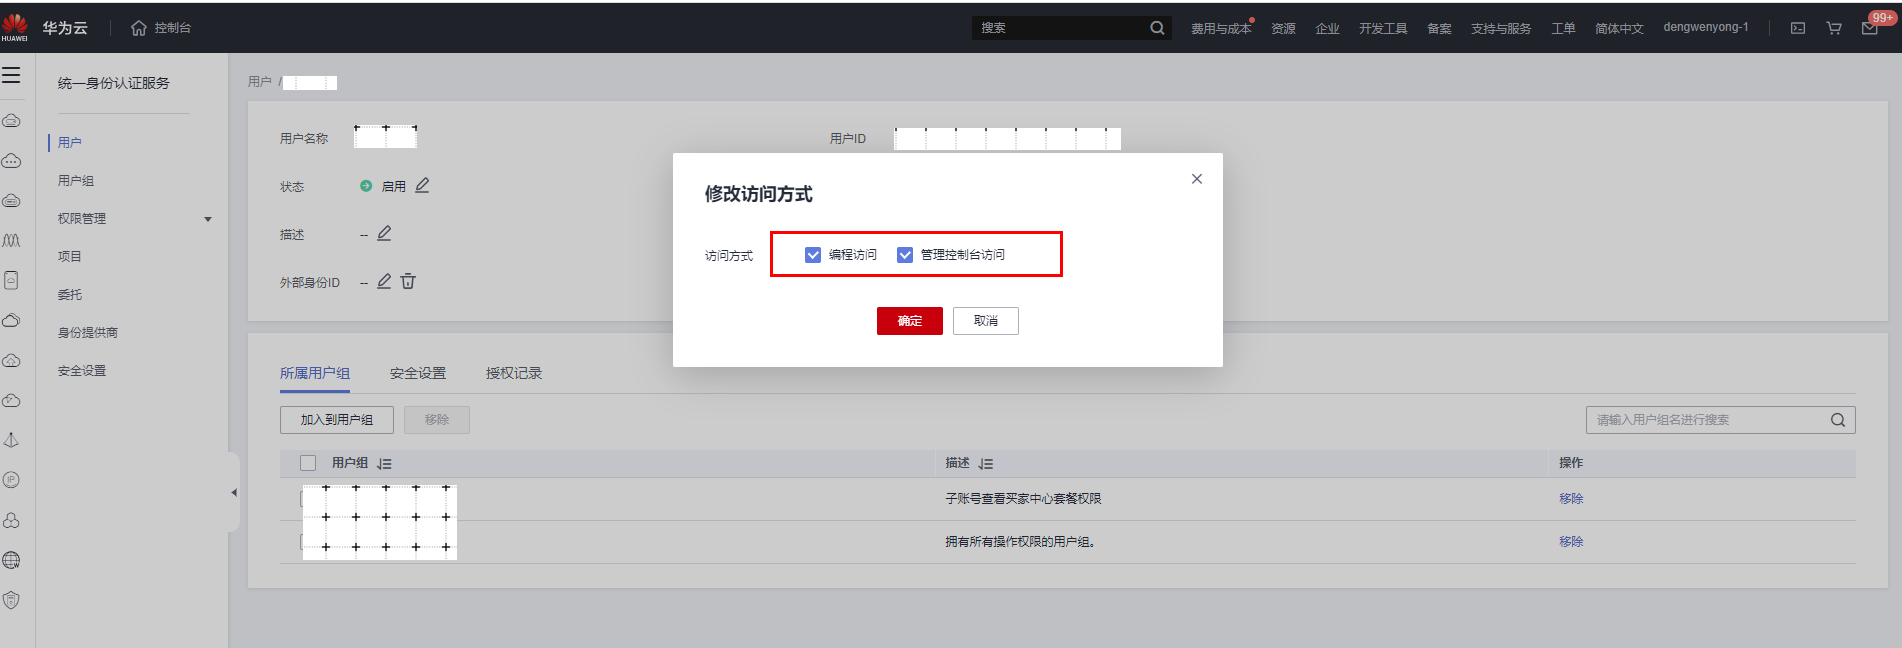Click the red 确定 button

[x=909, y=321]
